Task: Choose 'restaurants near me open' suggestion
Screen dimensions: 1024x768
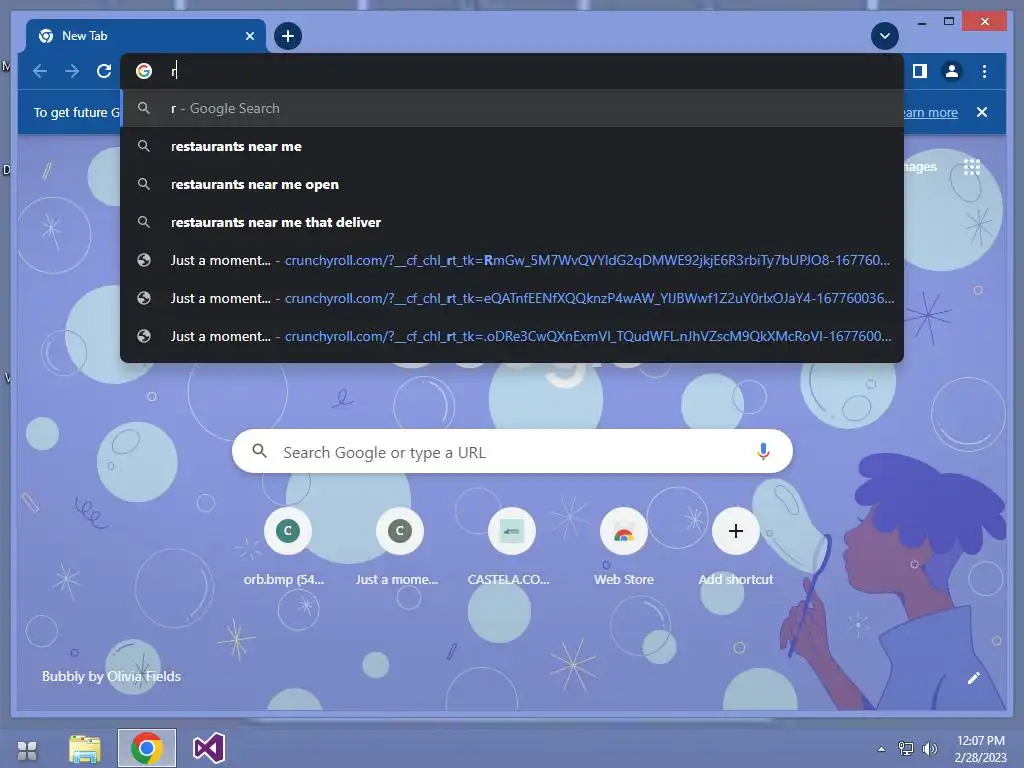Action: (512, 184)
